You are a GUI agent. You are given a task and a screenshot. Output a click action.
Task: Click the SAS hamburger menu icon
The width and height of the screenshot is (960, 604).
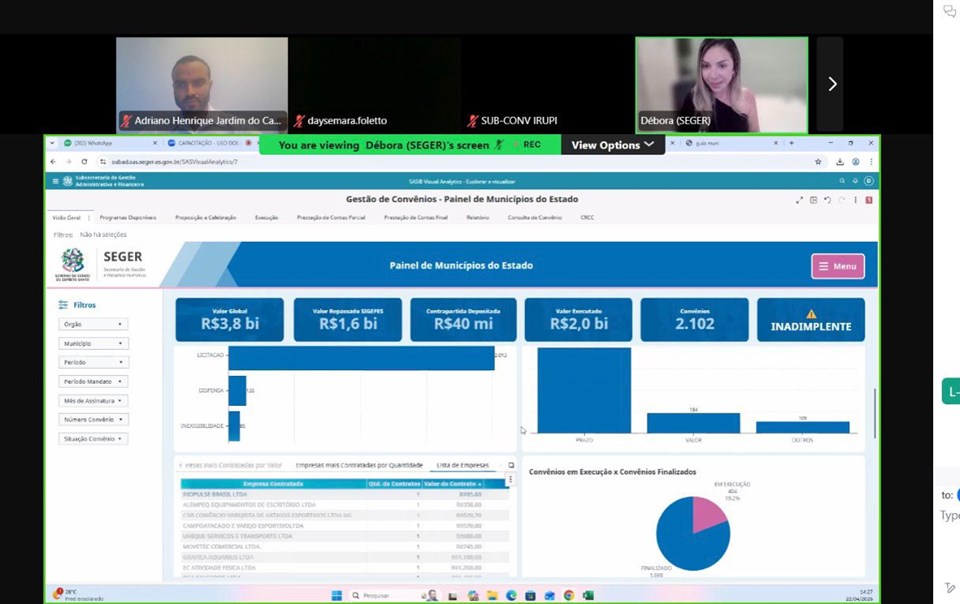coord(54,181)
